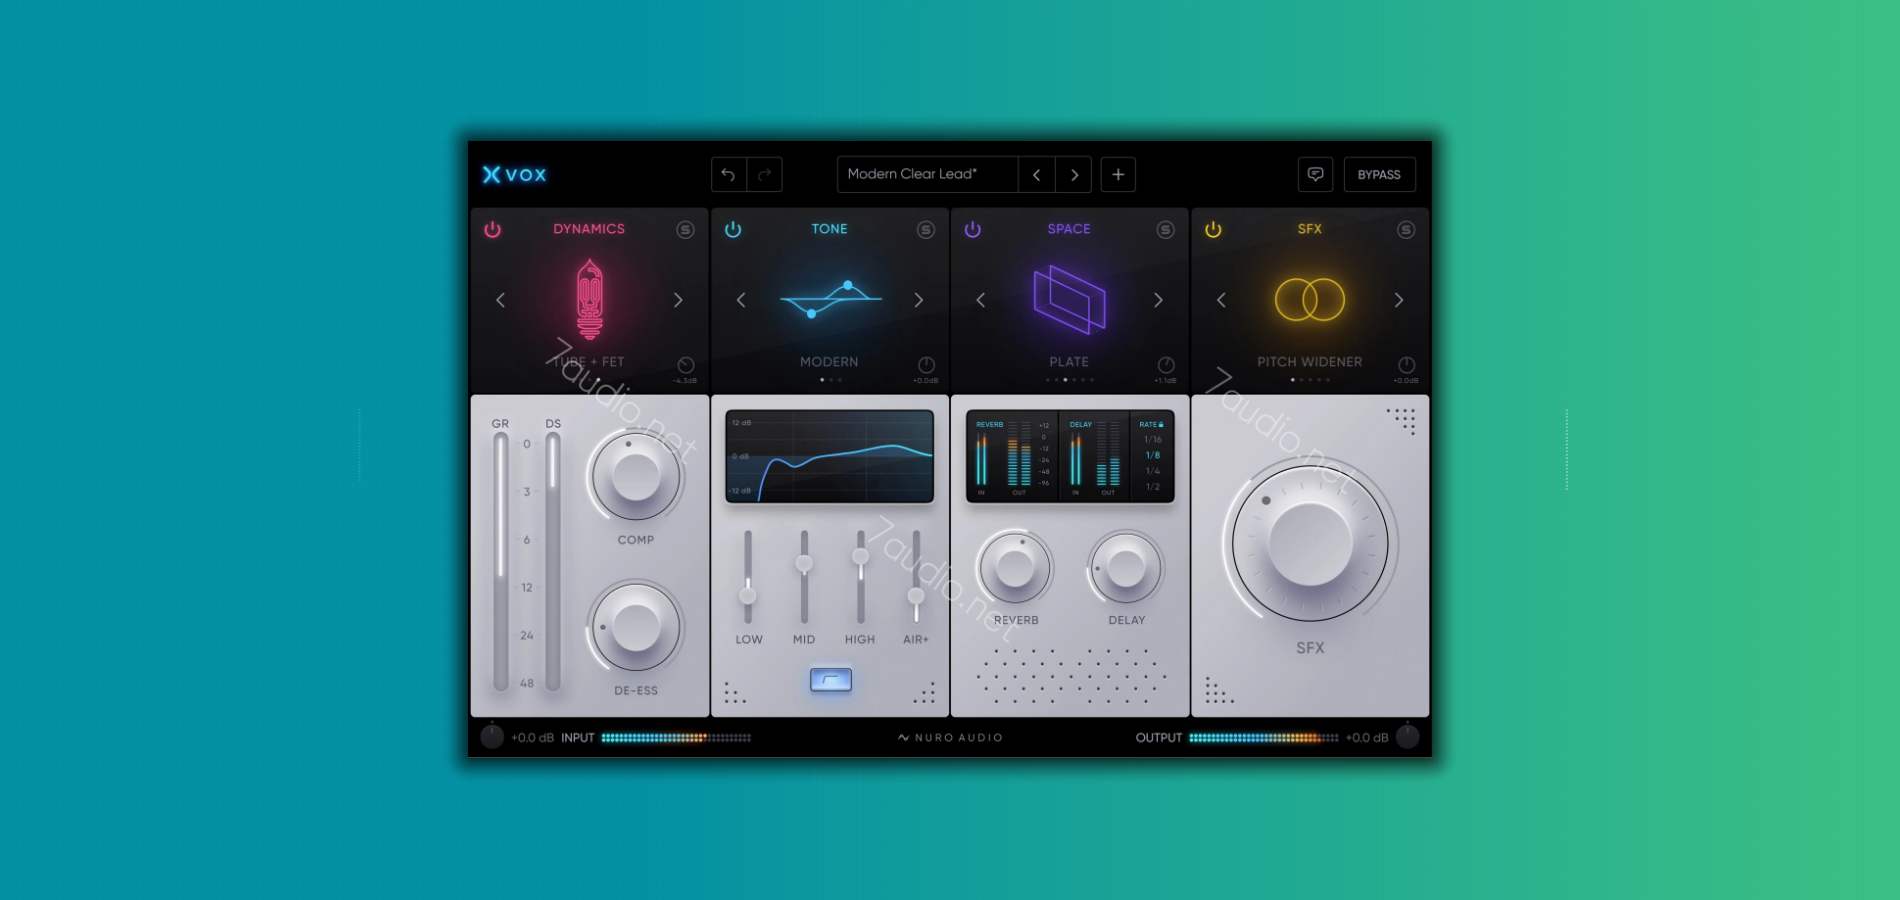Solo the Dynamics module

click(685, 230)
